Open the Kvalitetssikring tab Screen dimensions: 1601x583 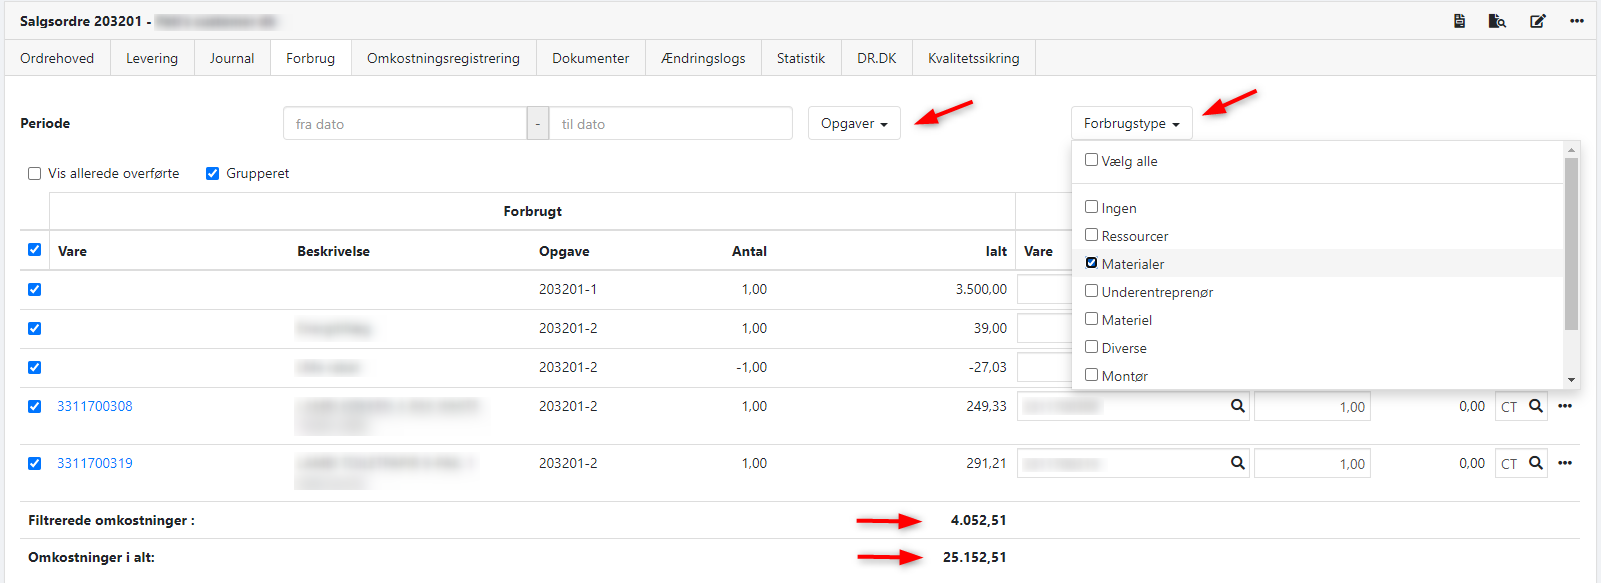(973, 58)
